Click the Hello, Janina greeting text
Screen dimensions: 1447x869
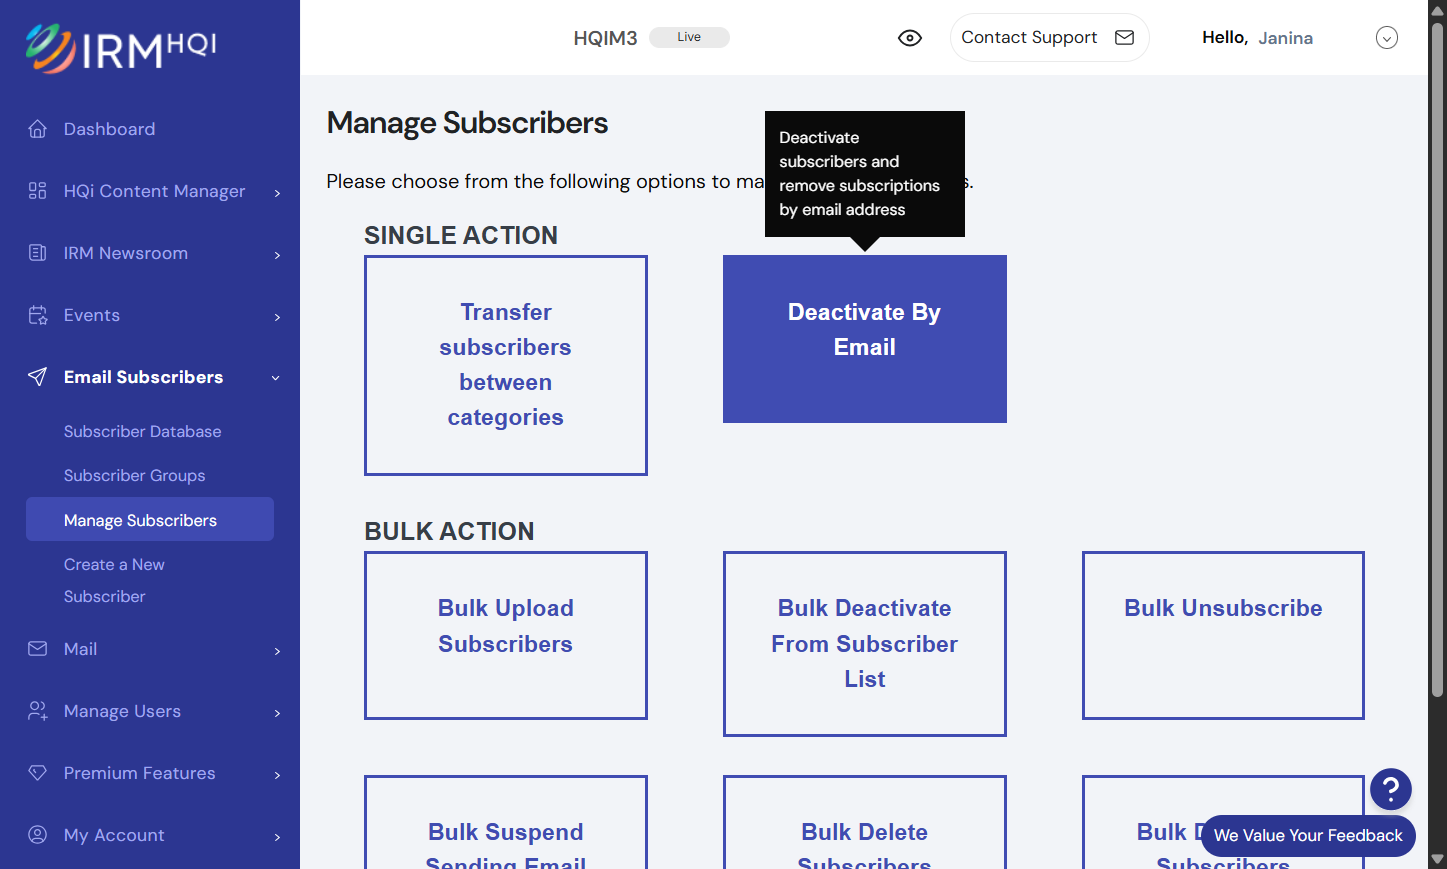click(x=1257, y=38)
